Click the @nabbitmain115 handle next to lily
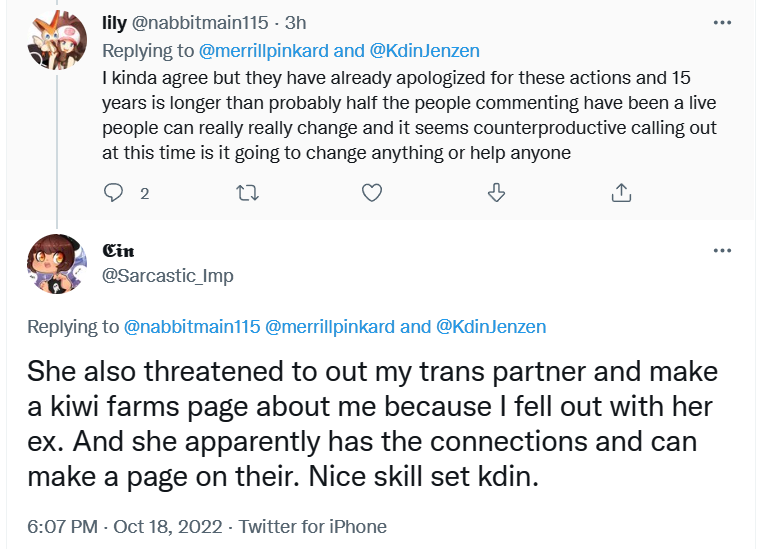Viewport: 761px width, 549px height. tap(200, 23)
